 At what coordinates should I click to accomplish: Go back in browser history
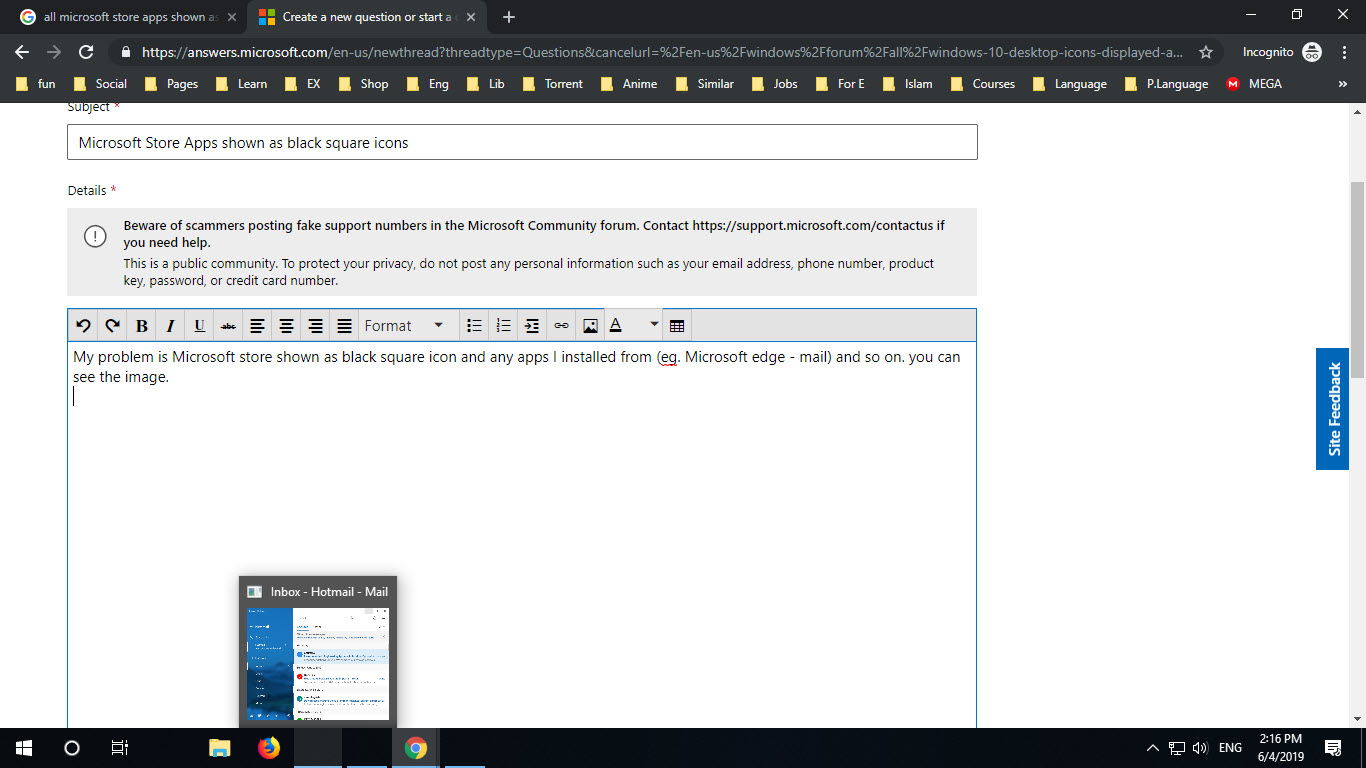(22, 52)
